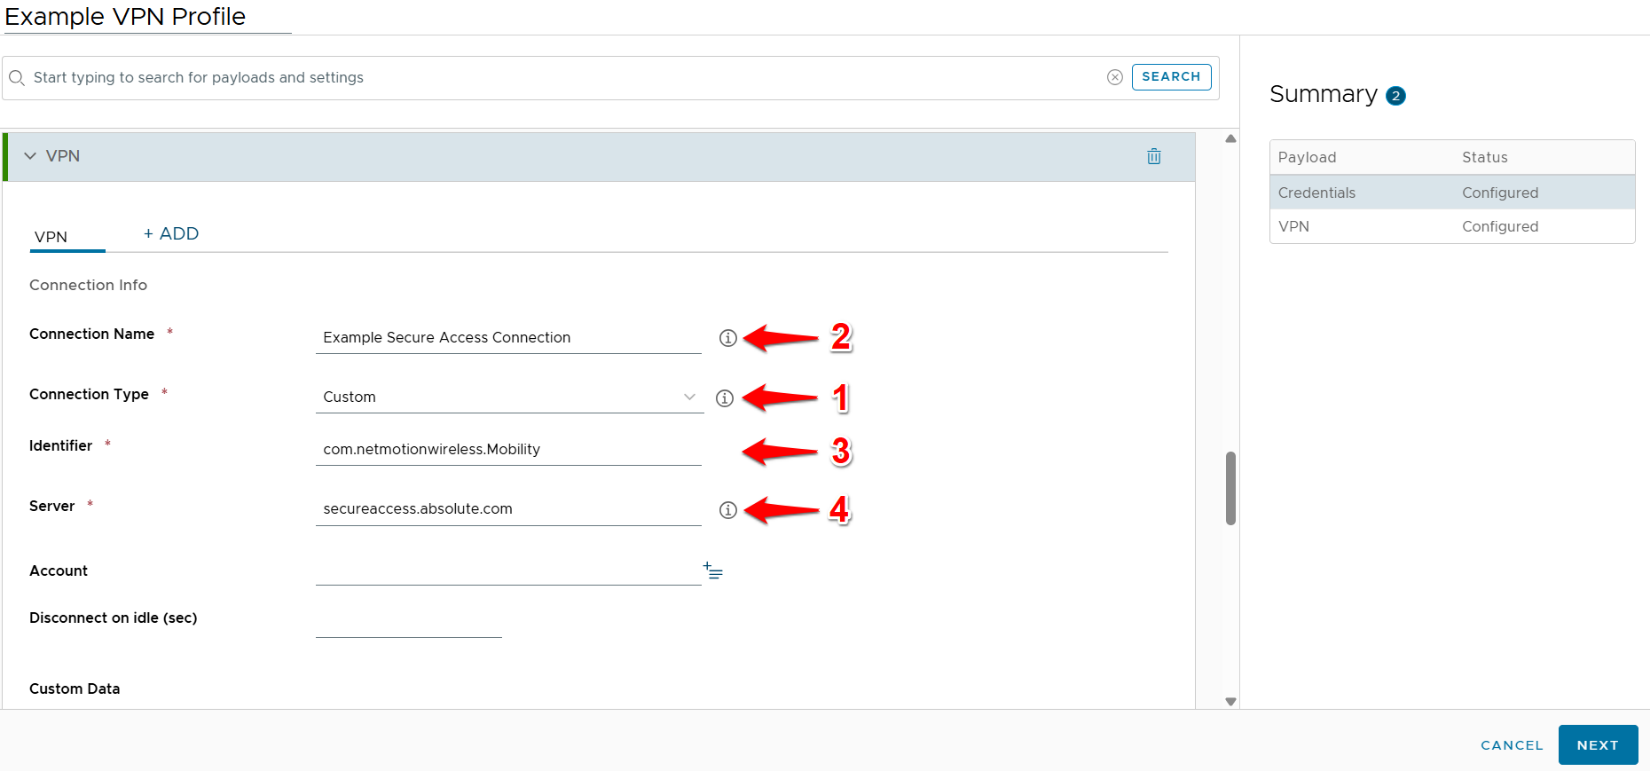Show info for Server field

[728, 510]
